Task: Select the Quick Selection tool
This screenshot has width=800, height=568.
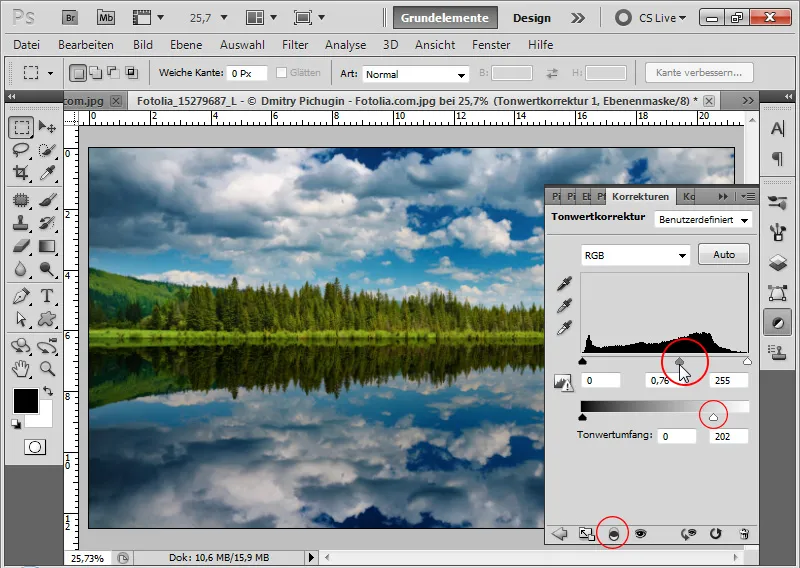Action: (x=47, y=151)
